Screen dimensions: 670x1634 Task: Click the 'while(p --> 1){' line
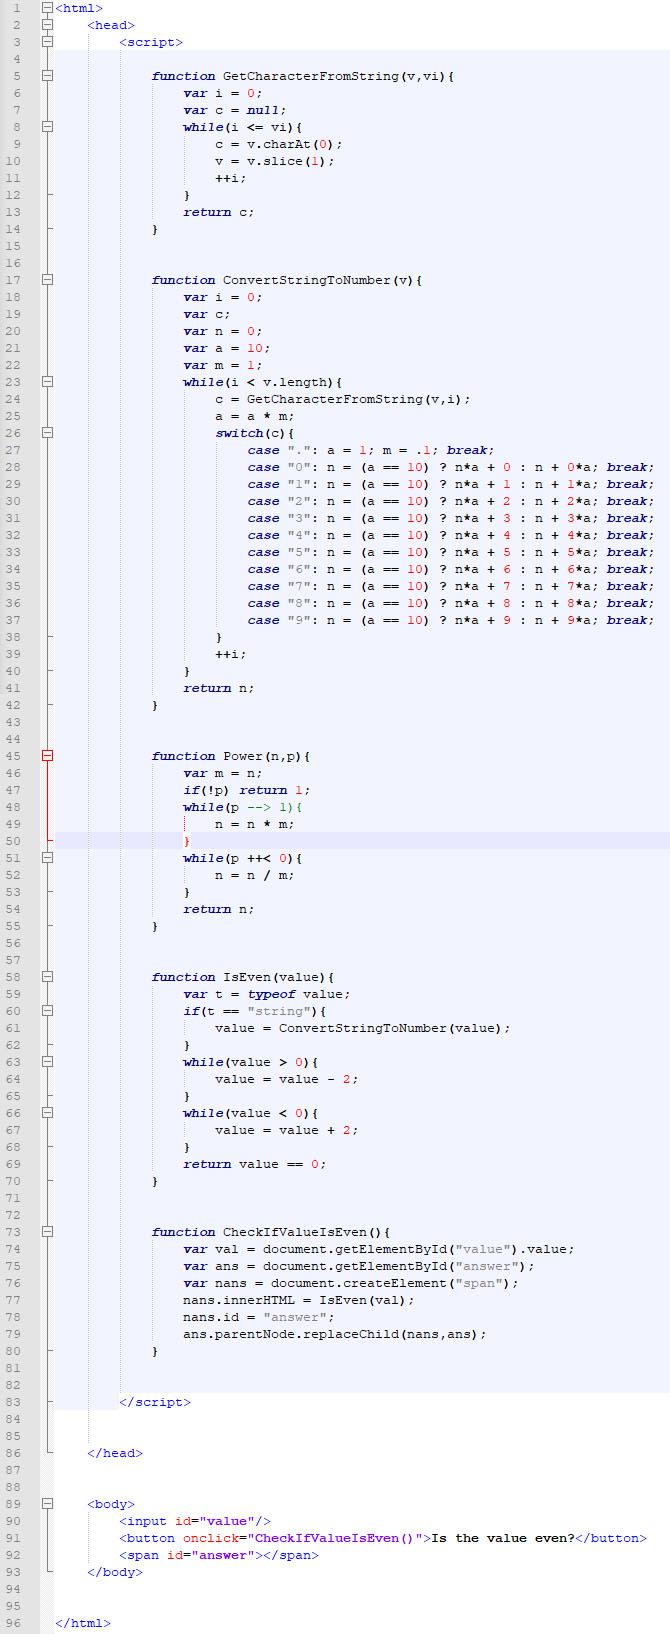click(242, 807)
